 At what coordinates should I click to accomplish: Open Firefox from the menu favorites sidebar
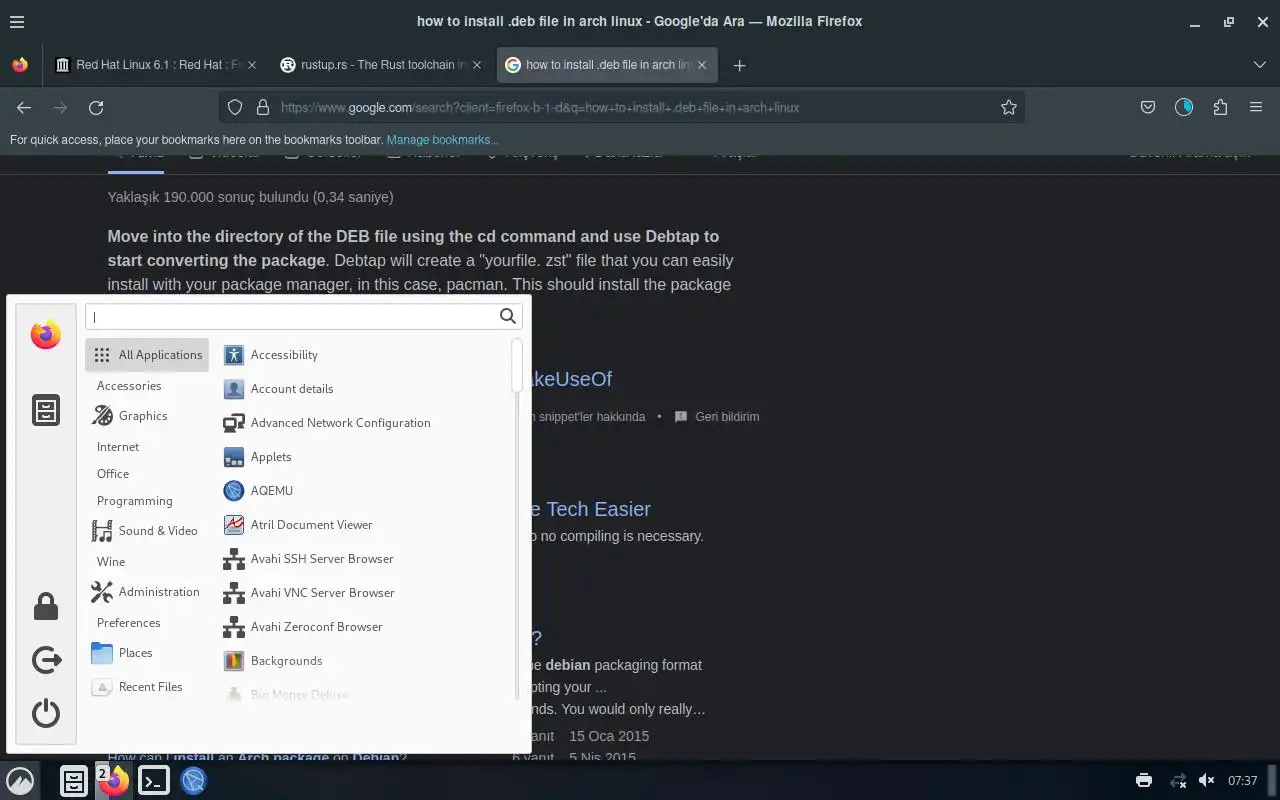pyautogui.click(x=45, y=334)
